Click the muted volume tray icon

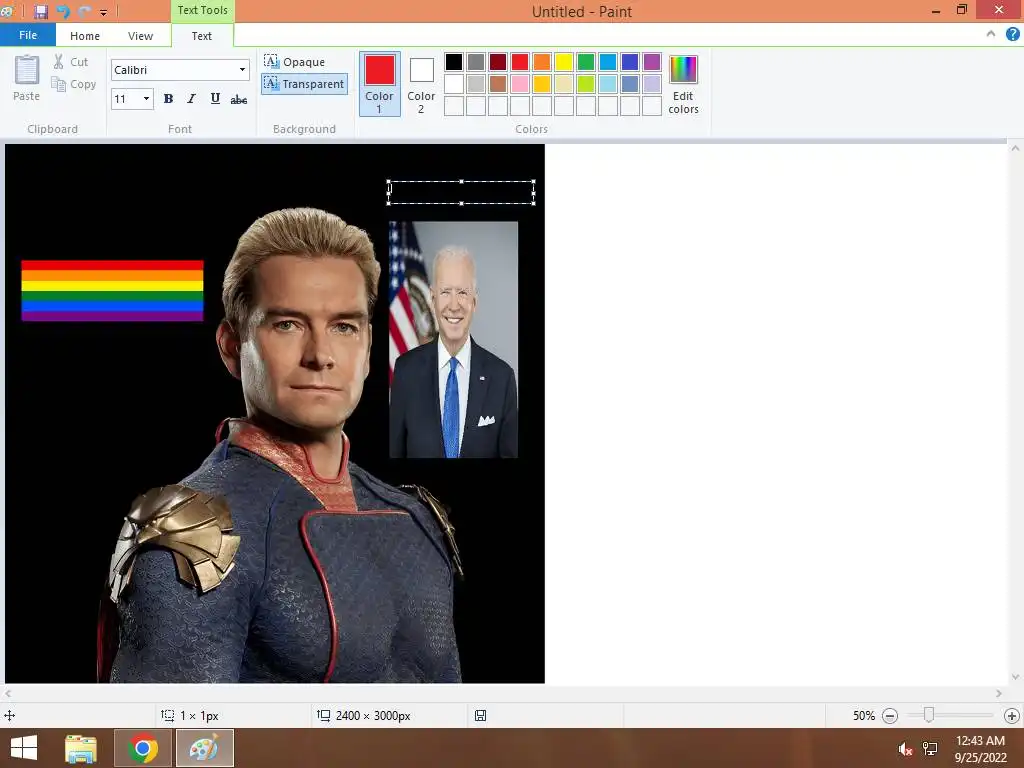pos(904,749)
